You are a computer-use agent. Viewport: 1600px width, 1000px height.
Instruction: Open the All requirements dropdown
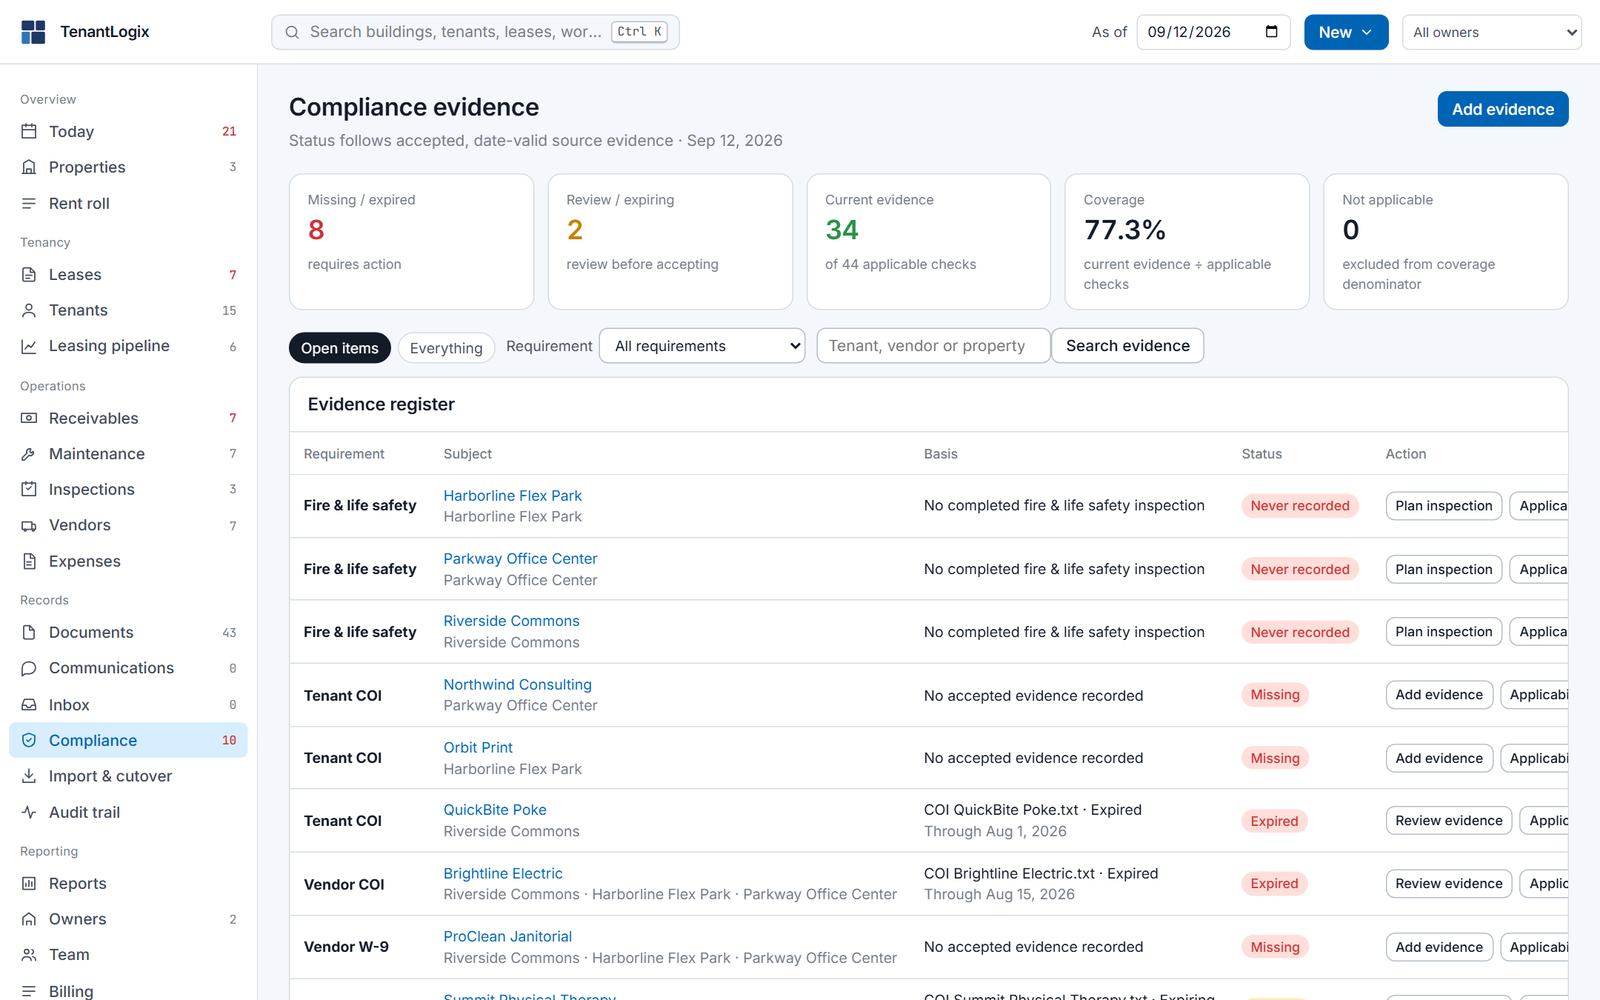pyautogui.click(x=702, y=346)
